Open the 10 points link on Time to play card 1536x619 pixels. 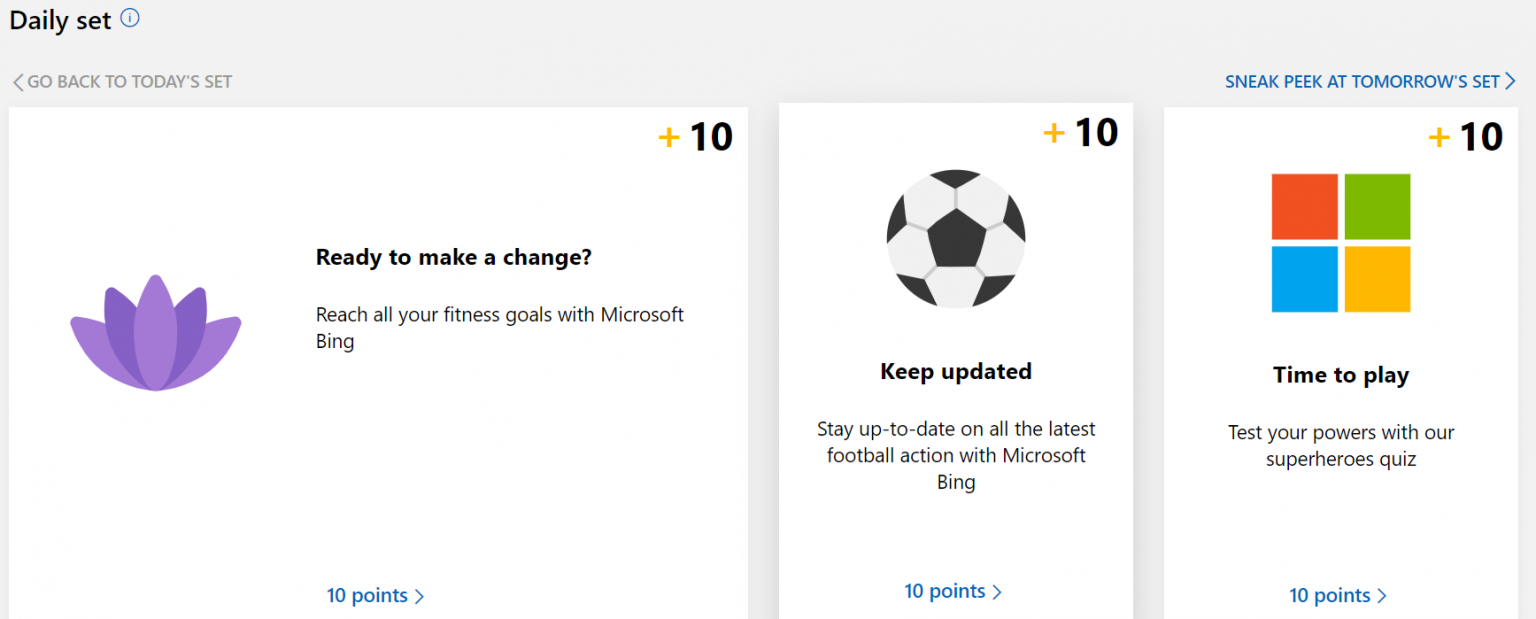tap(1331, 595)
